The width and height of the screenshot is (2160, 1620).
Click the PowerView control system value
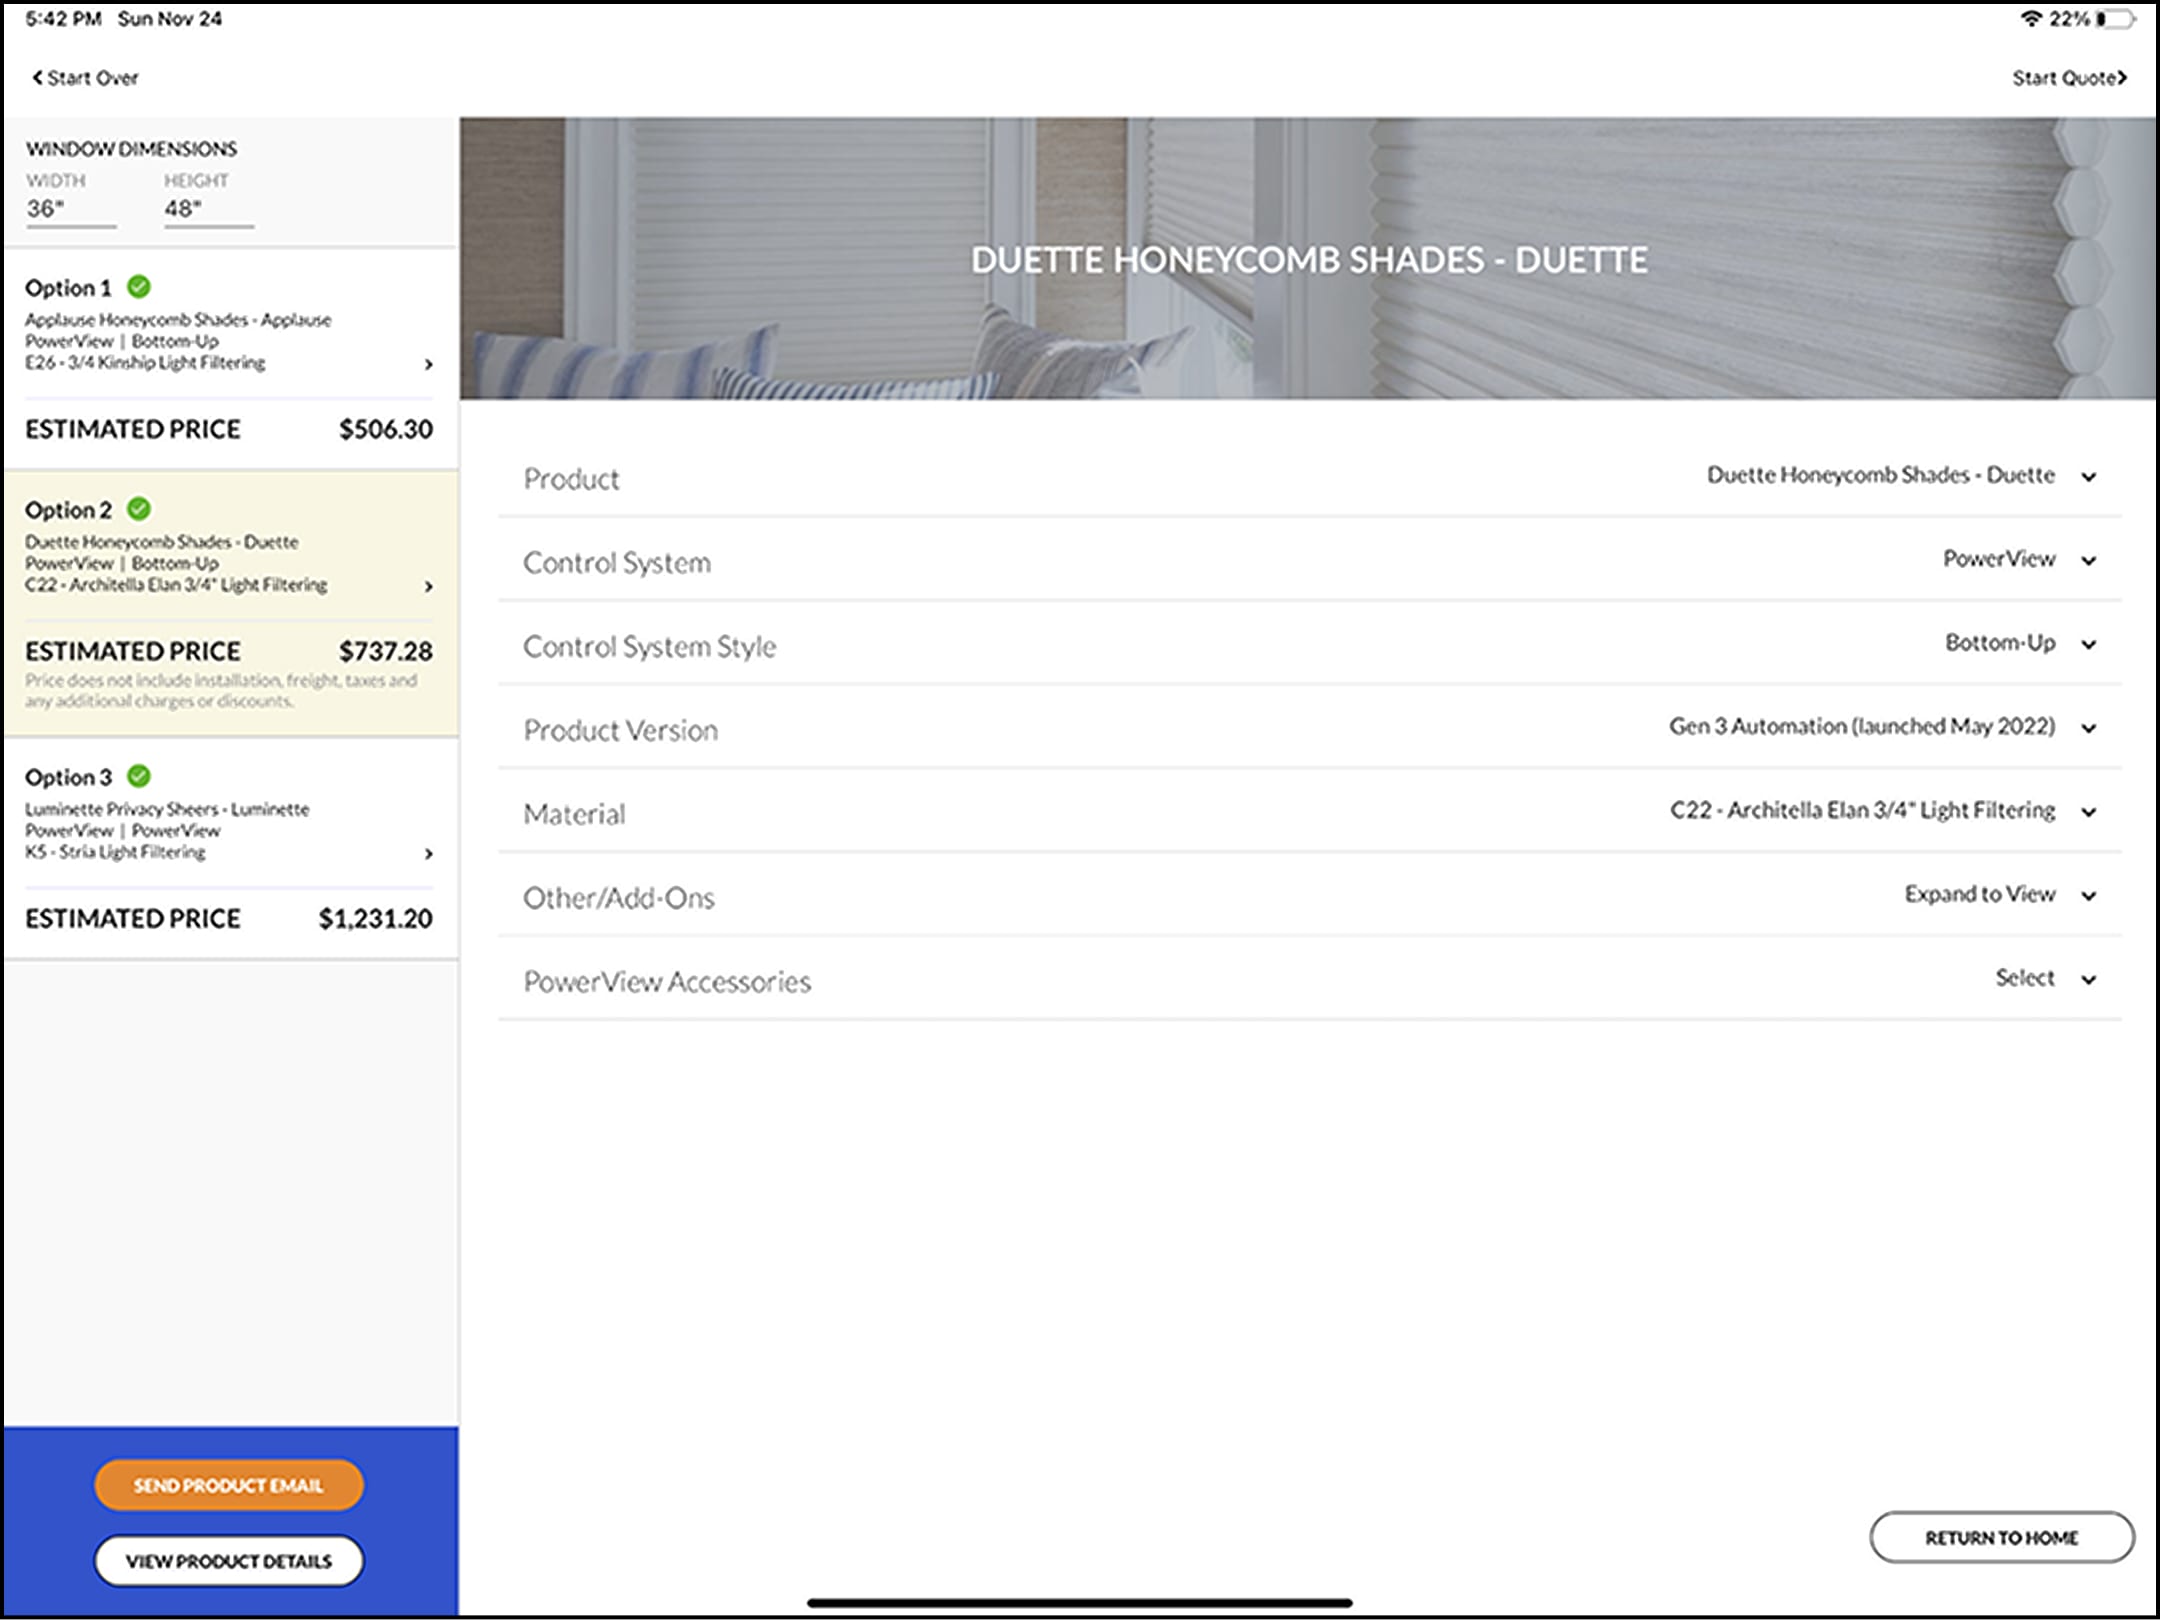[1999, 559]
